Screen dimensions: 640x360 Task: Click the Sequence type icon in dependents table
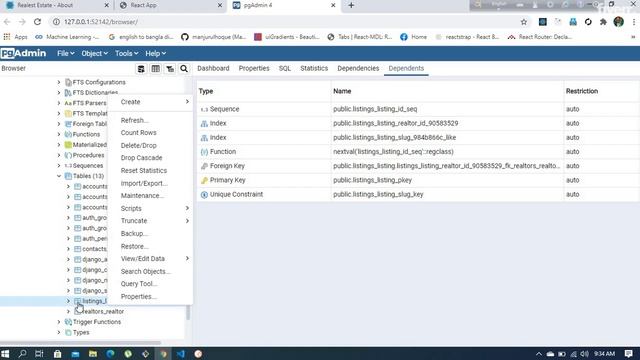(204, 109)
